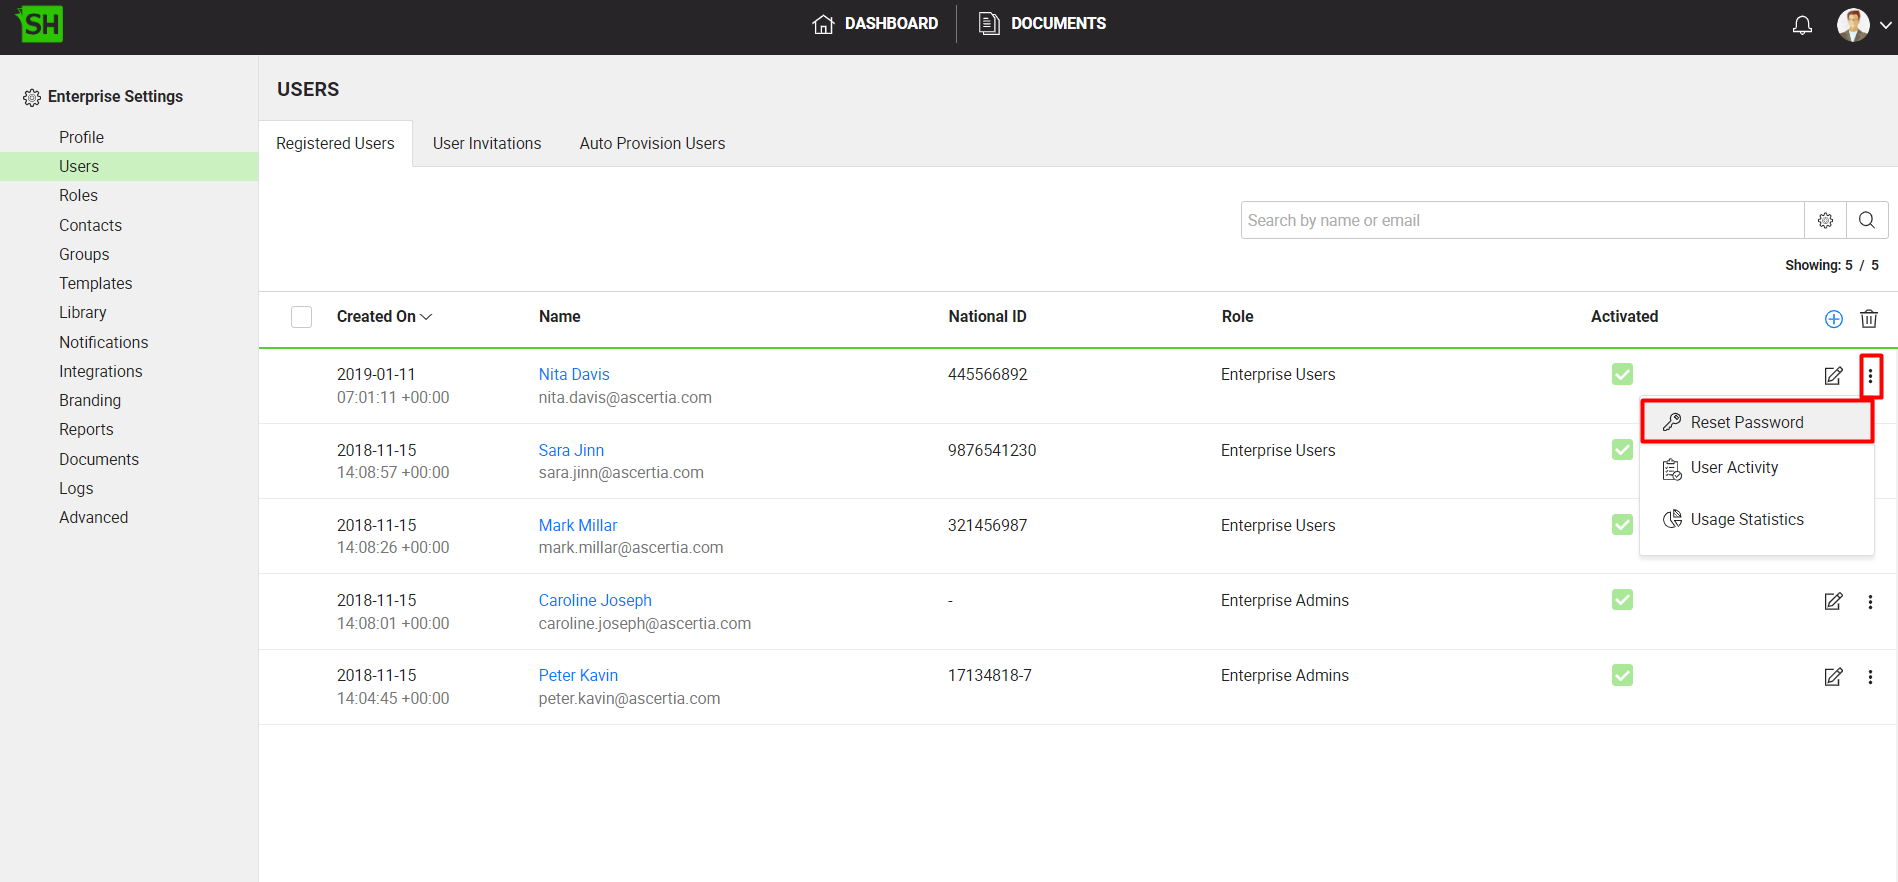Select Reset Password from the menu
The image size is (1898, 882).
(x=1746, y=422)
